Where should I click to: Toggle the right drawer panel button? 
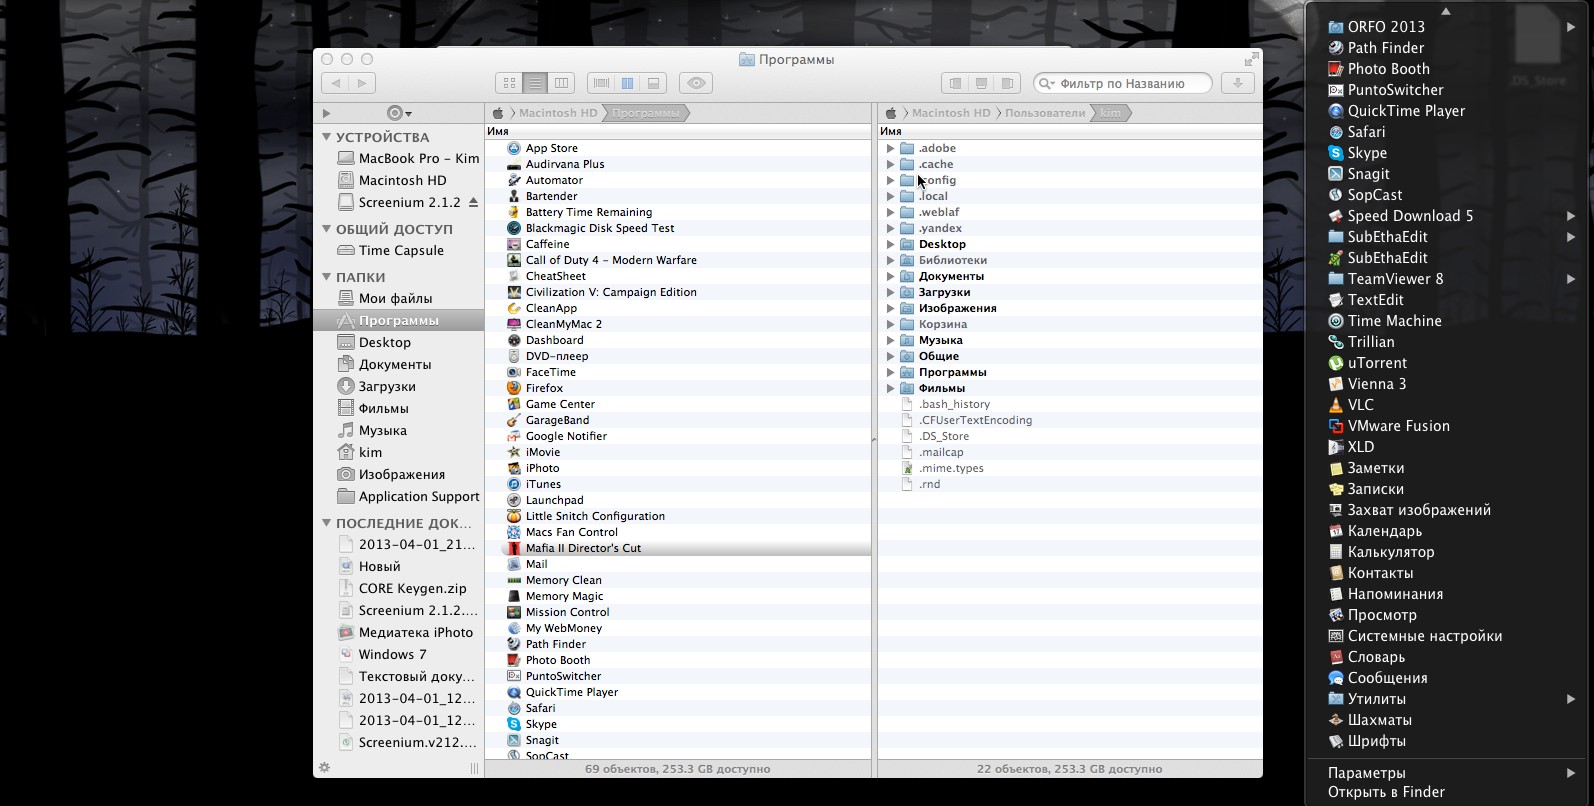[x=1007, y=83]
